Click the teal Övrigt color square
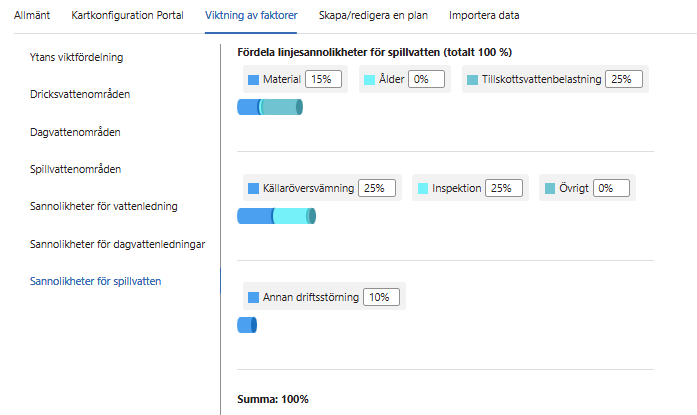Image resolution: width=697 pixels, height=415 pixels. point(550,188)
